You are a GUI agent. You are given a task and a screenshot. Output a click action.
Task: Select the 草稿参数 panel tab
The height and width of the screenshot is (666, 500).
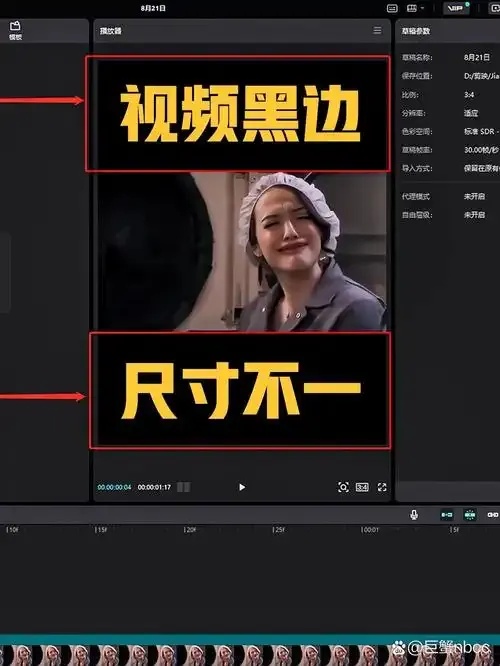click(416, 31)
